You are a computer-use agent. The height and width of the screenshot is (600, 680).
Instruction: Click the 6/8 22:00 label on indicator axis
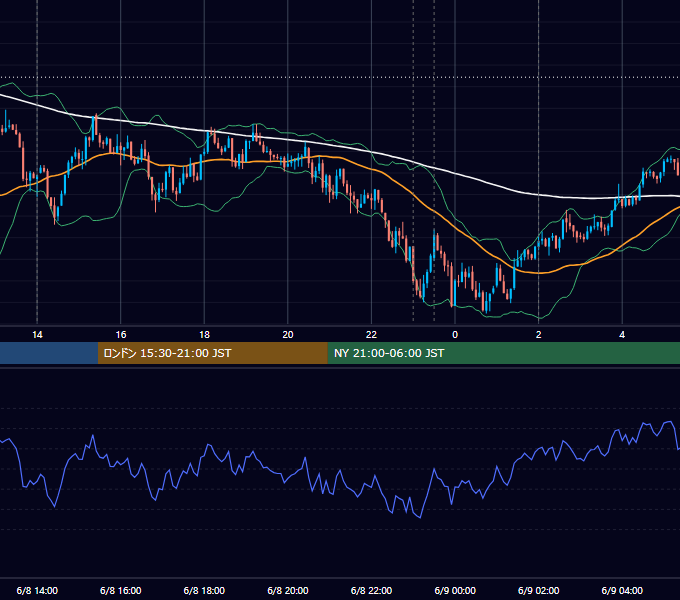coord(371,590)
